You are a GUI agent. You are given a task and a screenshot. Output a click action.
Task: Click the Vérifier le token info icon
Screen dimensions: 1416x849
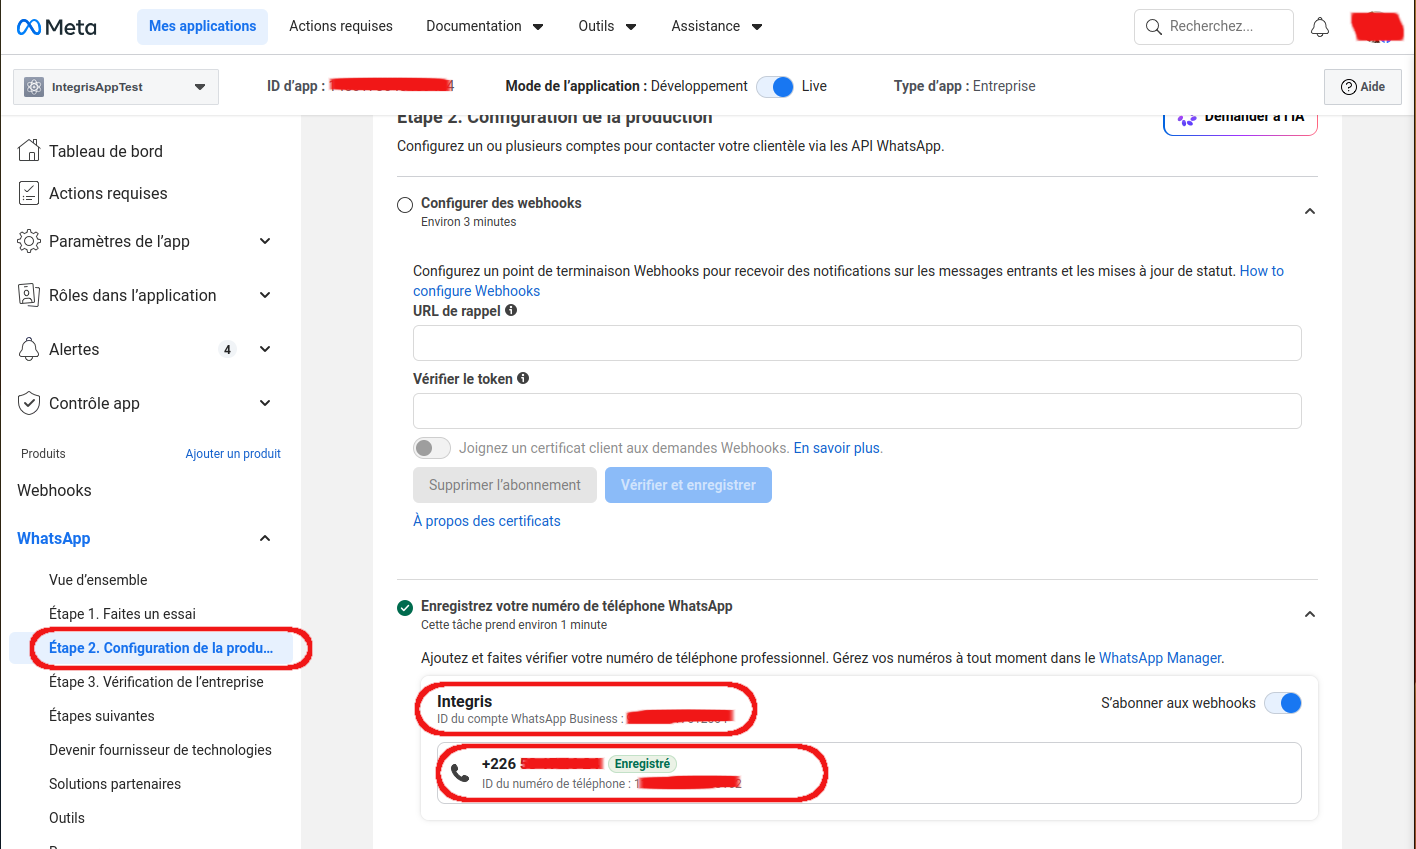click(523, 379)
